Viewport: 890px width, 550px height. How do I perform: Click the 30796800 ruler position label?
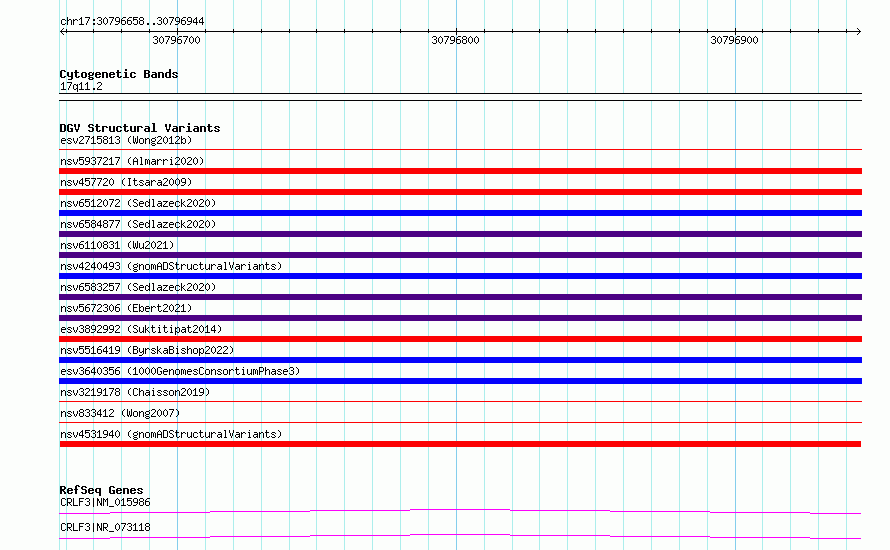(455, 40)
